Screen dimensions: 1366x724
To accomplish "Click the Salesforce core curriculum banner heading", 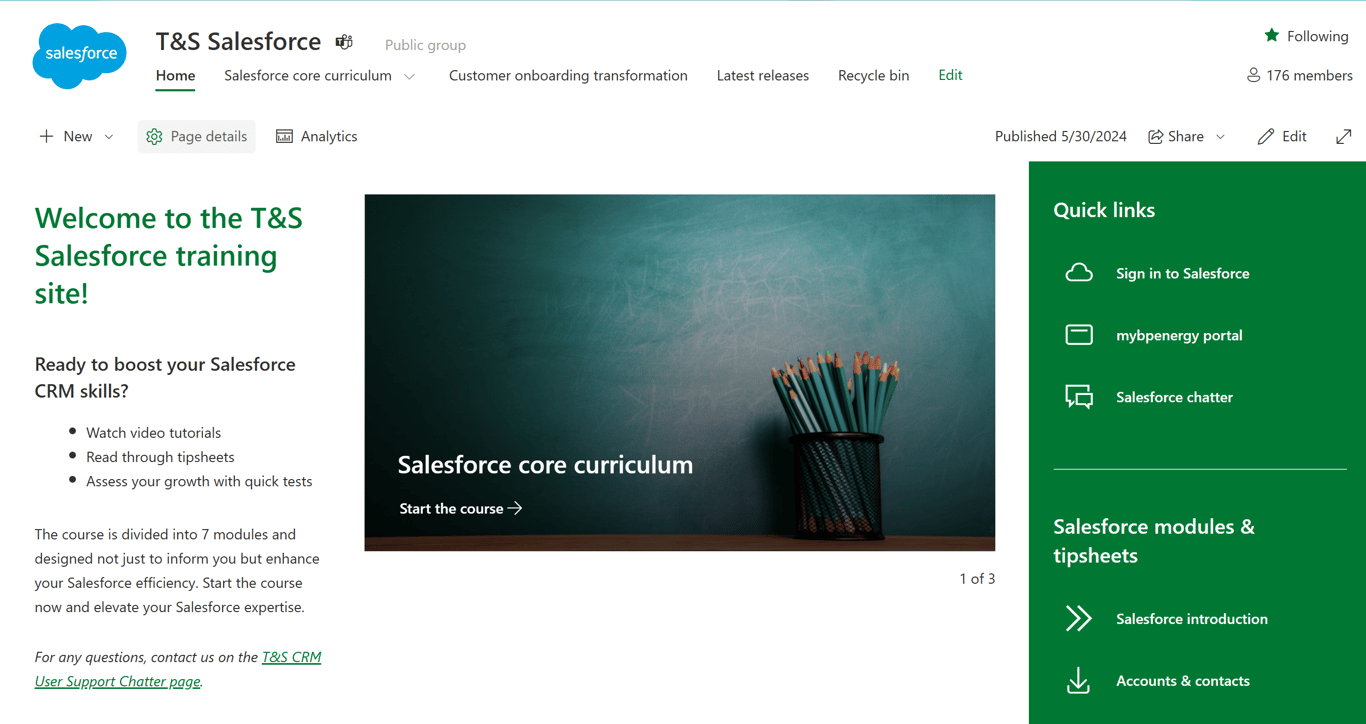I will pos(545,464).
